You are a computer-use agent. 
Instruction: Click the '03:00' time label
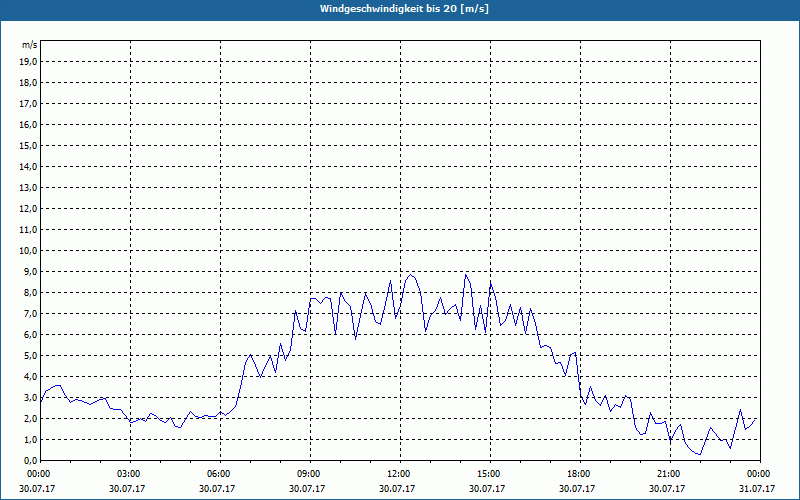point(131,474)
